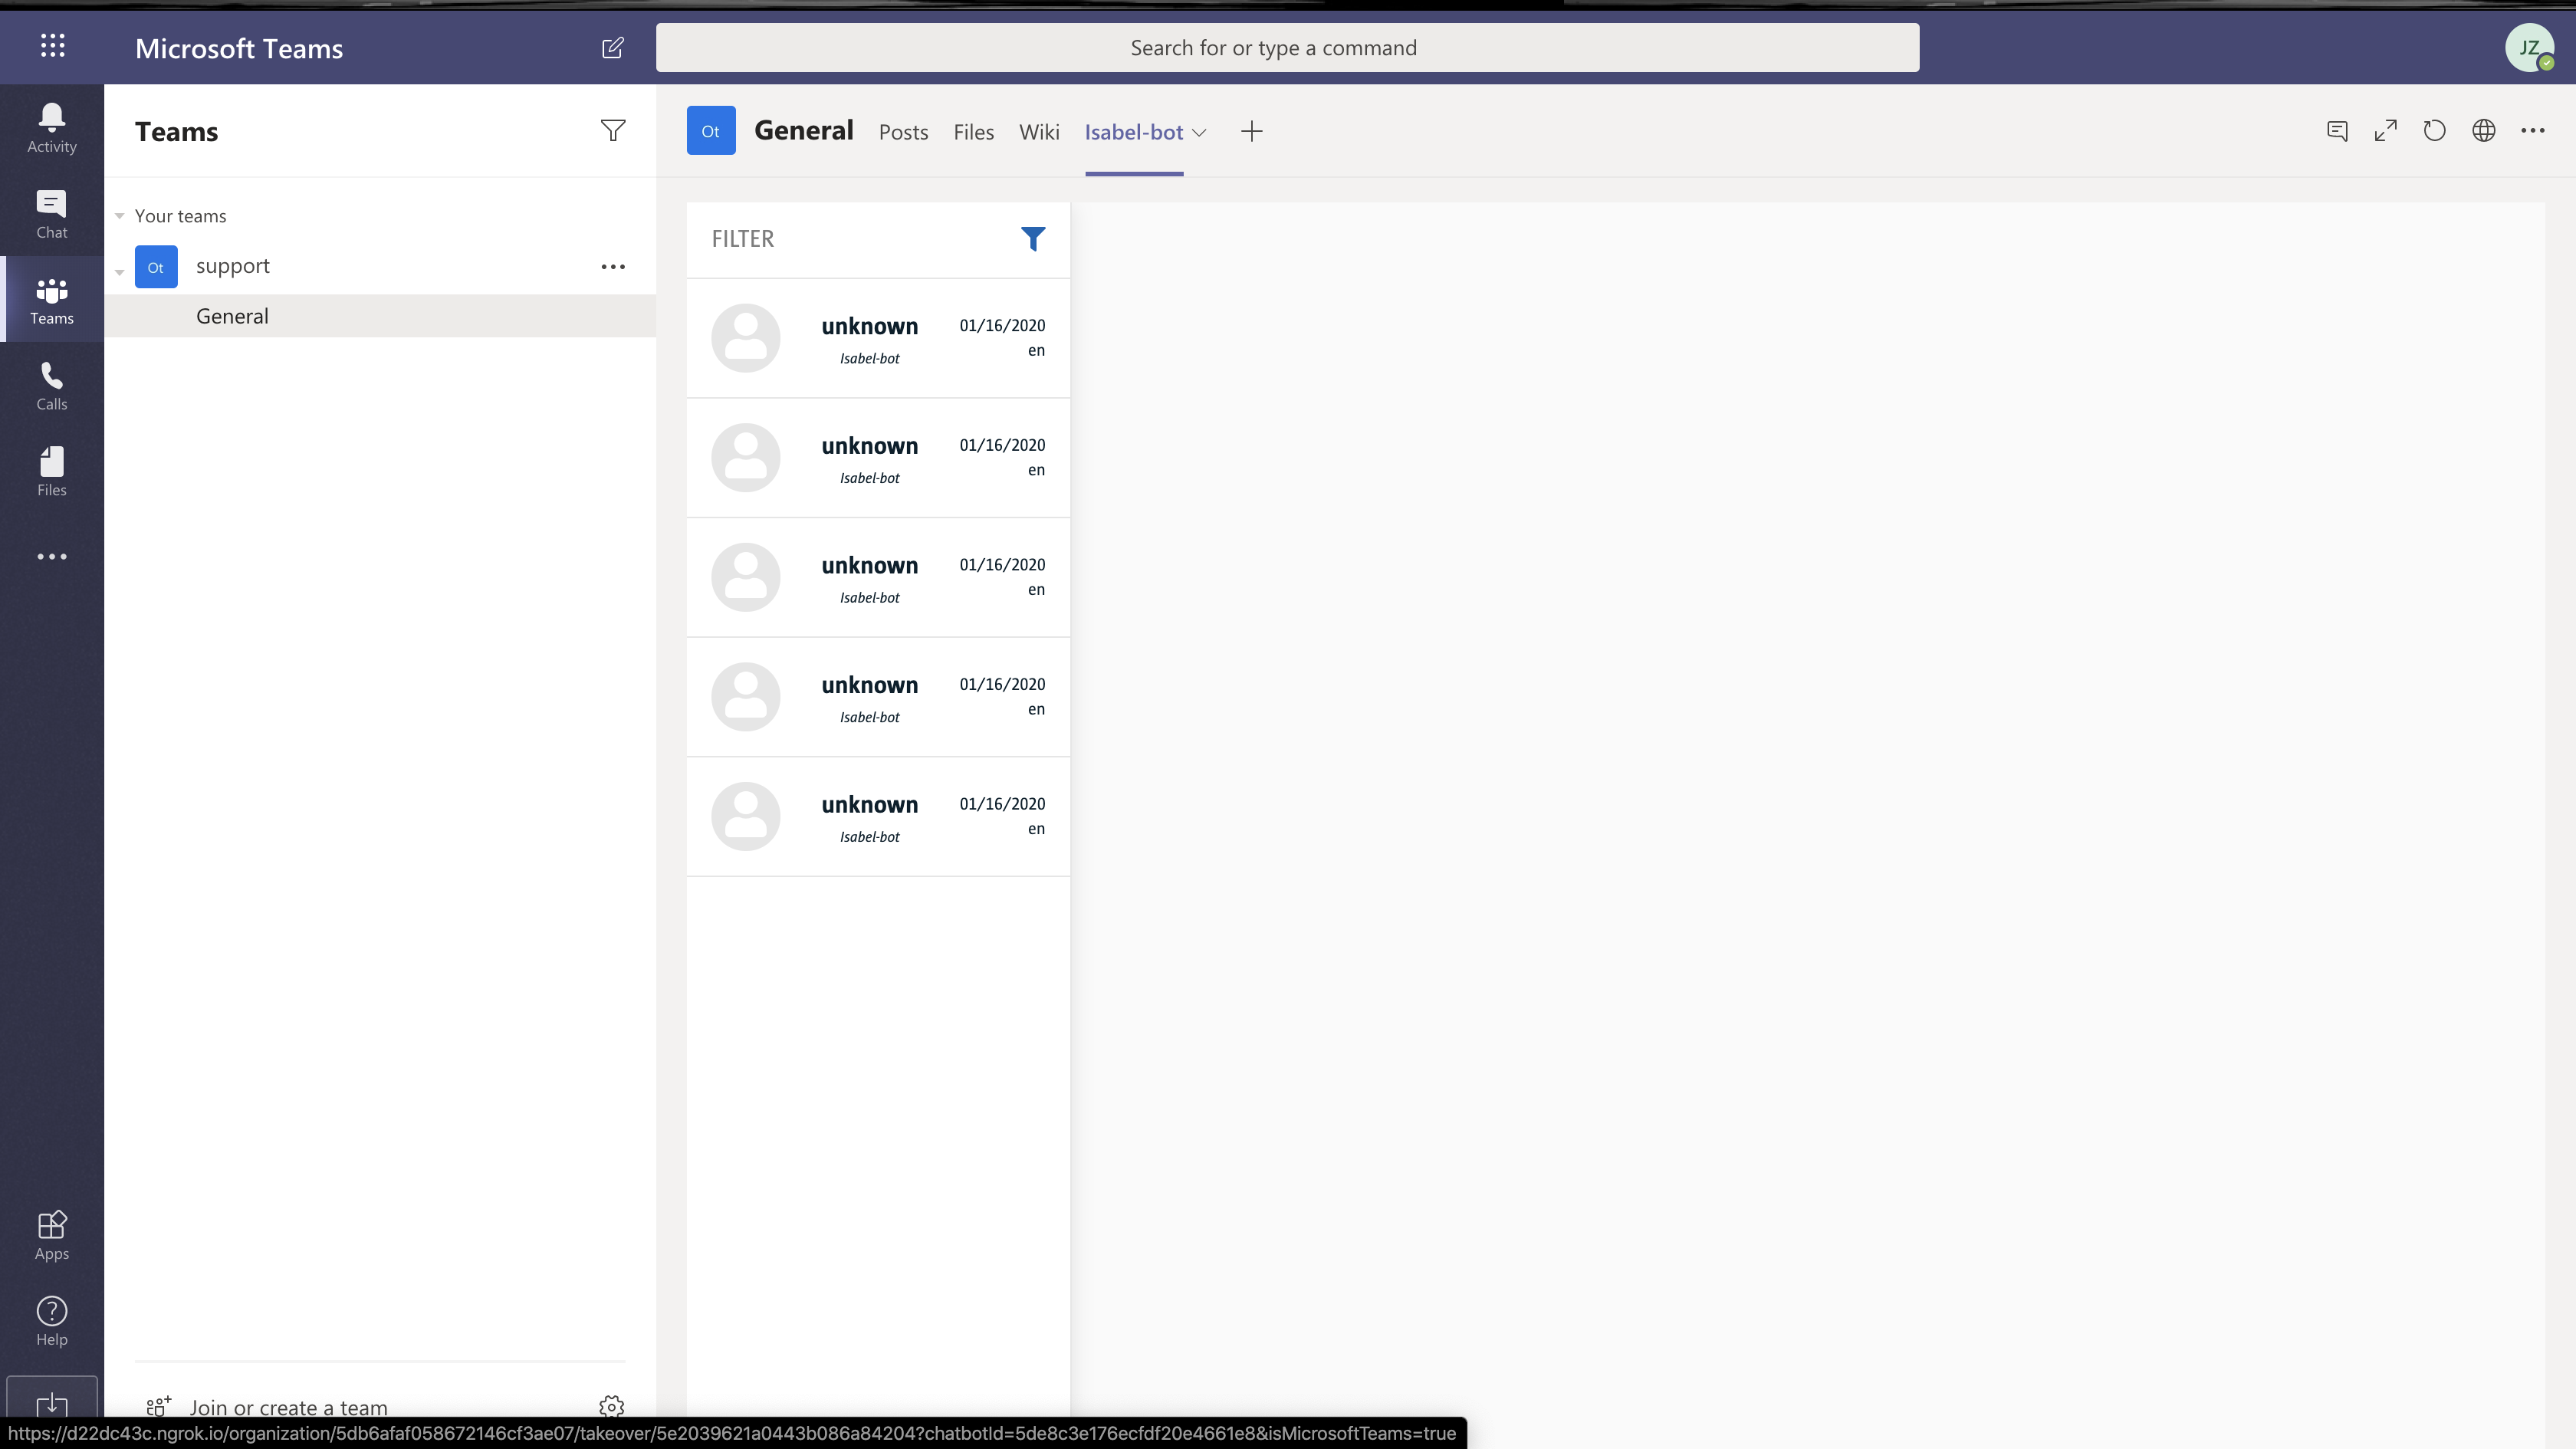Reload the tab with refresh icon
The height and width of the screenshot is (1449, 2576).
[x=2434, y=131]
